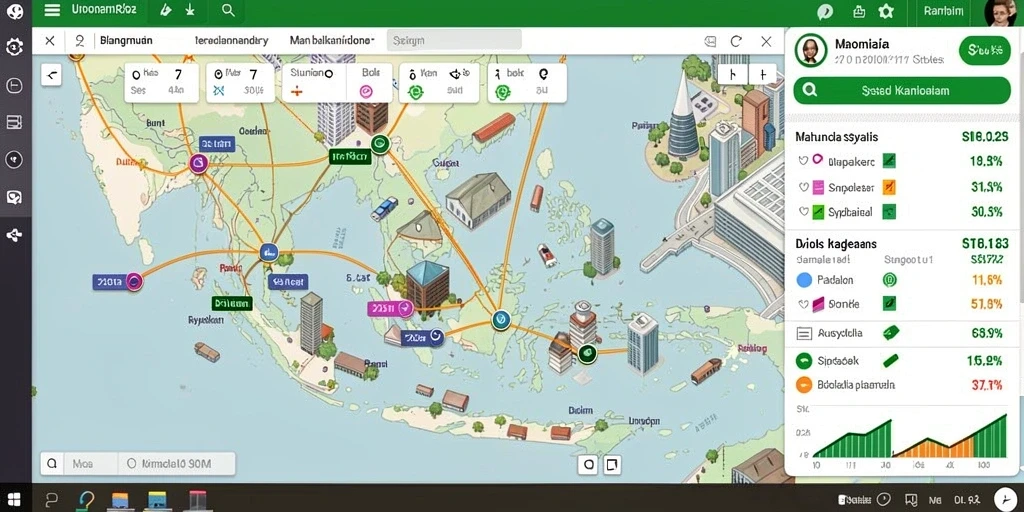Image resolution: width=1024 pixels, height=512 pixels.
Task: Click the tag icon beside the refresh icon
Action: [x=711, y=41]
